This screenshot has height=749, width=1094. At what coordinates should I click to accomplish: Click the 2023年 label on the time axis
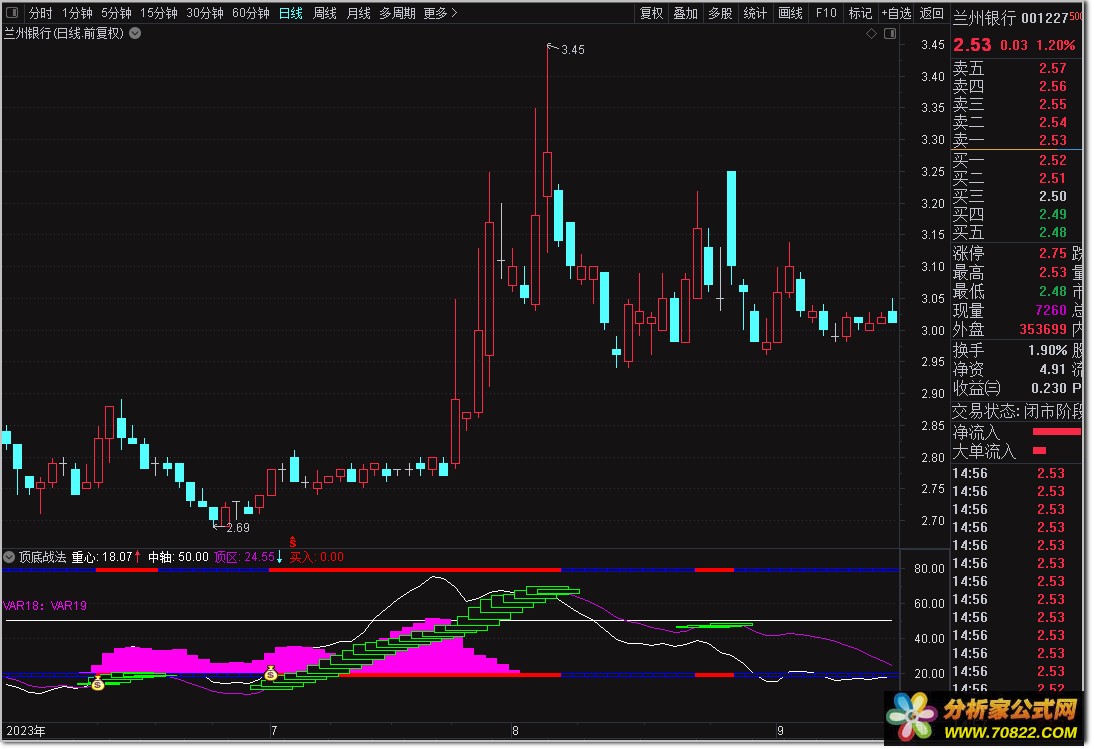pyautogui.click(x=26, y=732)
